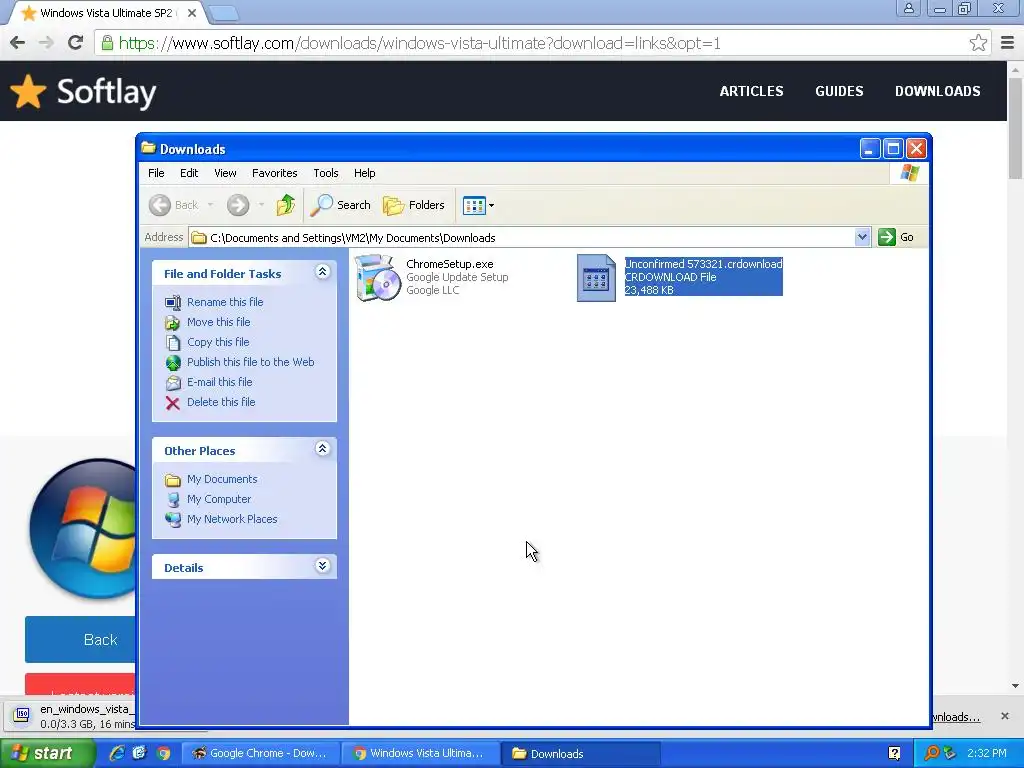Viewport: 1024px width, 768px height.
Task: Click Delete this file
Action: point(221,402)
